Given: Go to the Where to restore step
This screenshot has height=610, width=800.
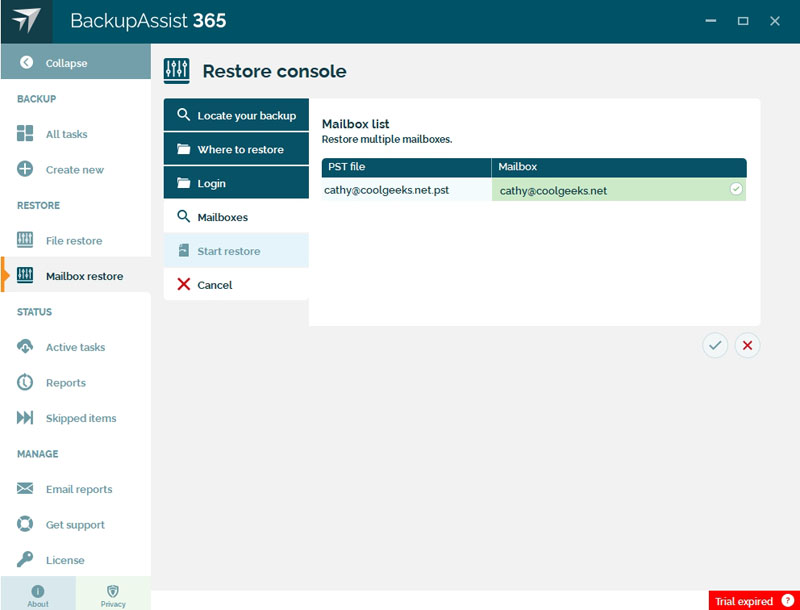Looking at the screenshot, I should (x=236, y=149).
